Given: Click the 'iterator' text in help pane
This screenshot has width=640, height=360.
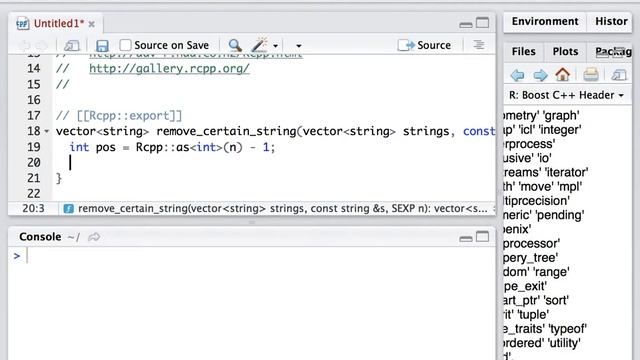Looking at the screenshot, I should [567, 172].
